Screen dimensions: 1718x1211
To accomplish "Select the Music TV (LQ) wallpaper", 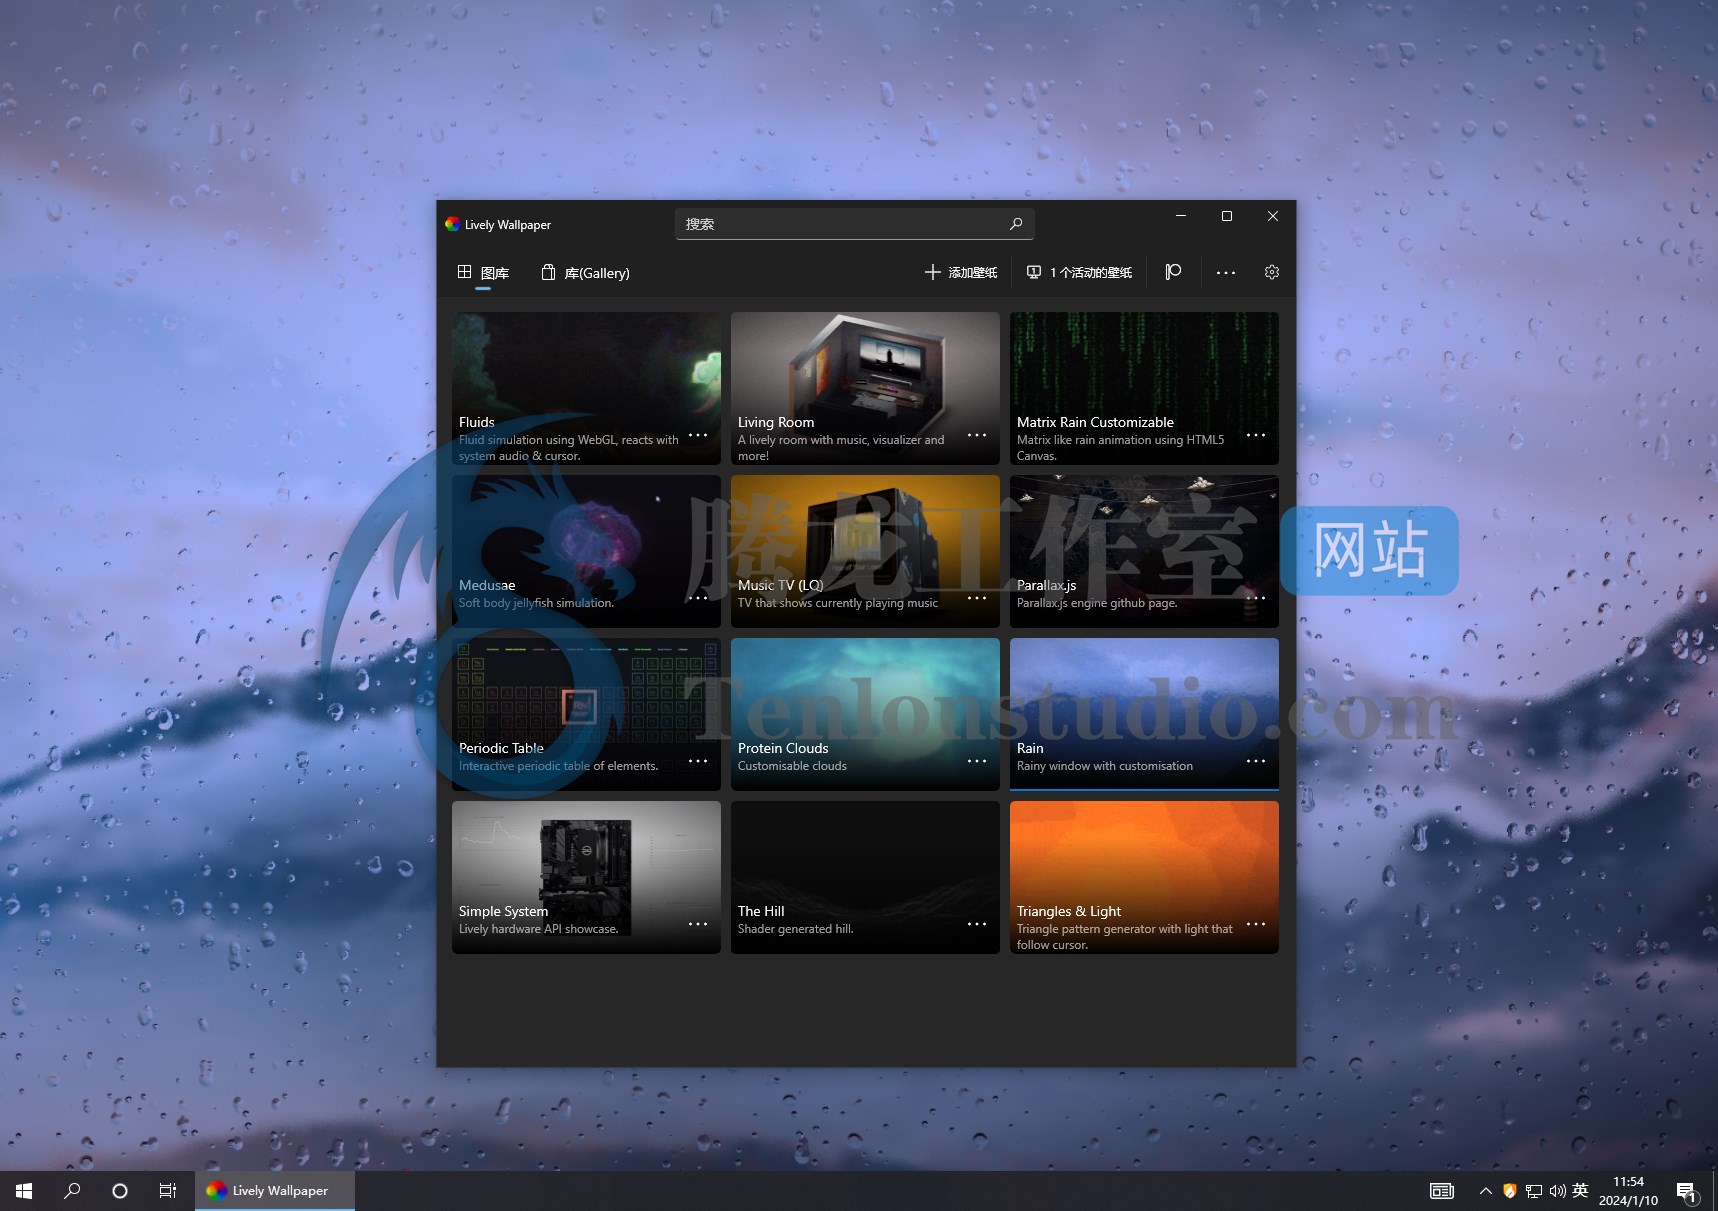I will [x=865, y=551].
